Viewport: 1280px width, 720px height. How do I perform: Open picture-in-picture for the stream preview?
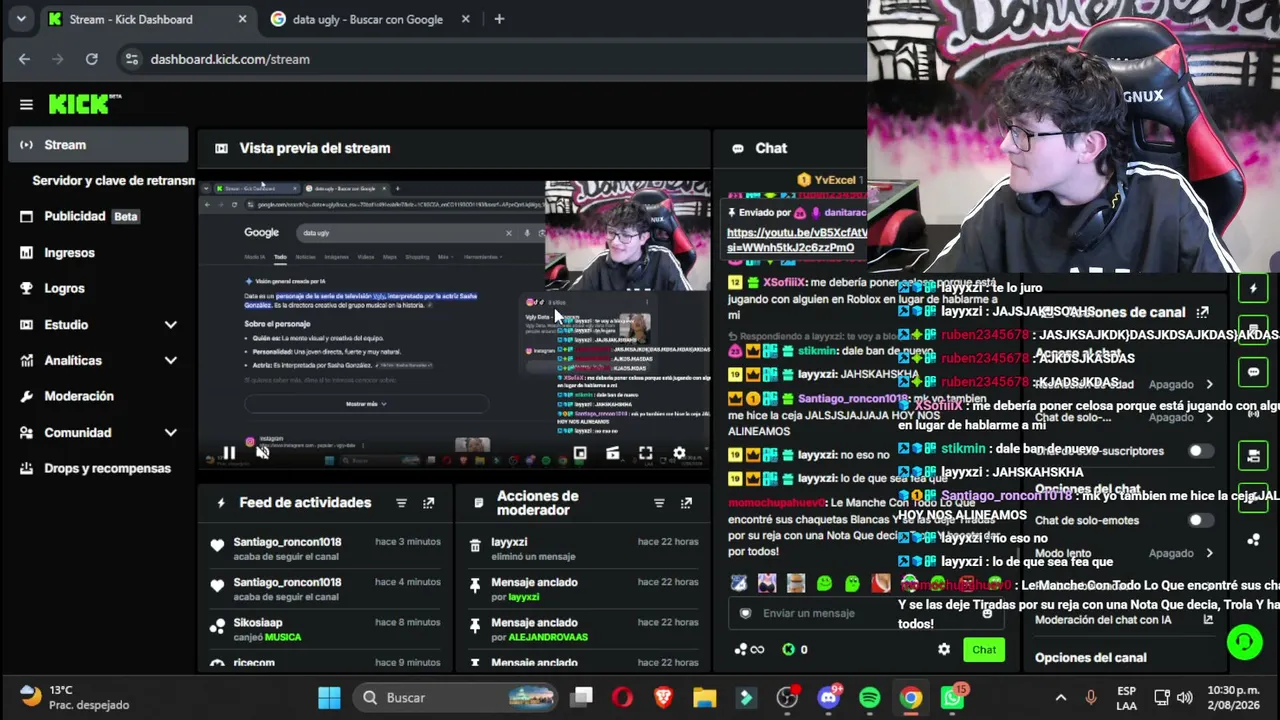pyautogui.click(x=580, y=453)
